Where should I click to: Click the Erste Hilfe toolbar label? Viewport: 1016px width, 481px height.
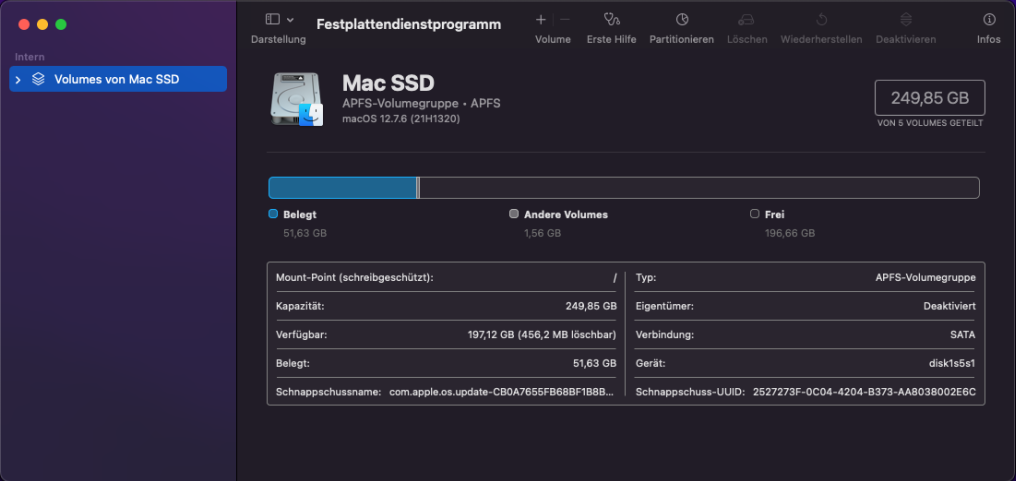612,40
